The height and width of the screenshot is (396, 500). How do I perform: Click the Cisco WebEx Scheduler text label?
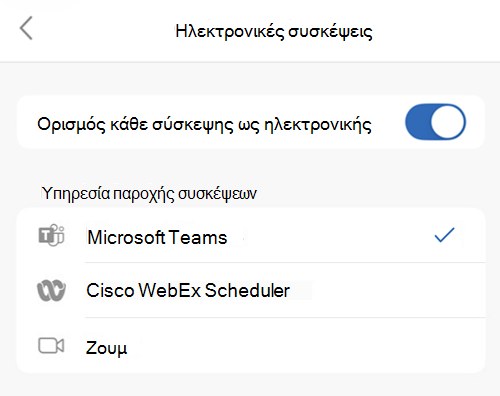coord(188,290)
